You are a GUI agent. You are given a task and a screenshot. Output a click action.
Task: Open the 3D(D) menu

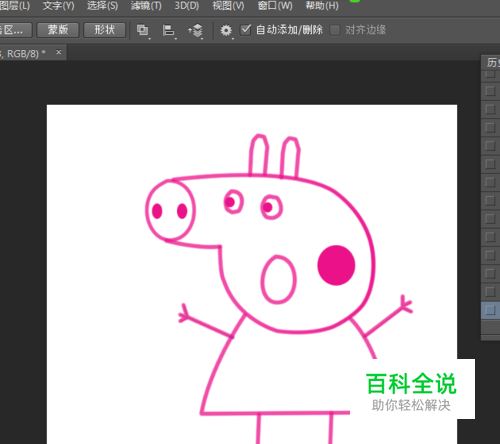[187, 6]
